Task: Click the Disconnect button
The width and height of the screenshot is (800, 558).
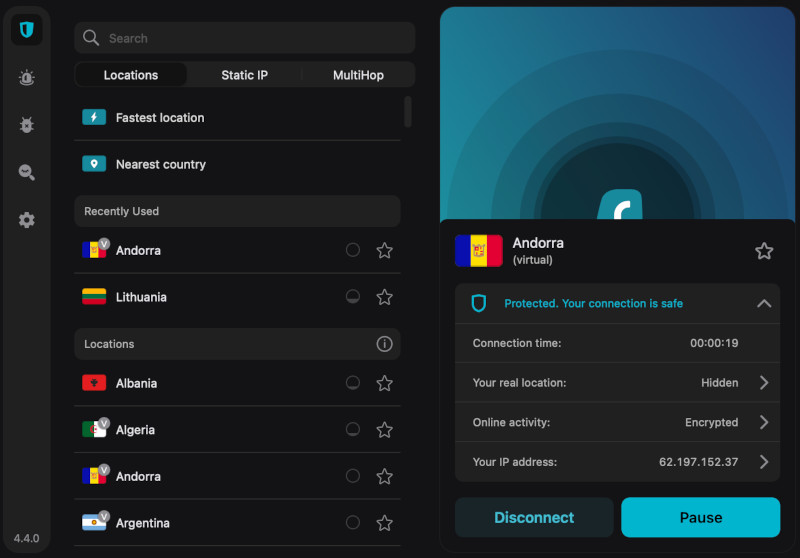Action: click(x=534, y=517)
